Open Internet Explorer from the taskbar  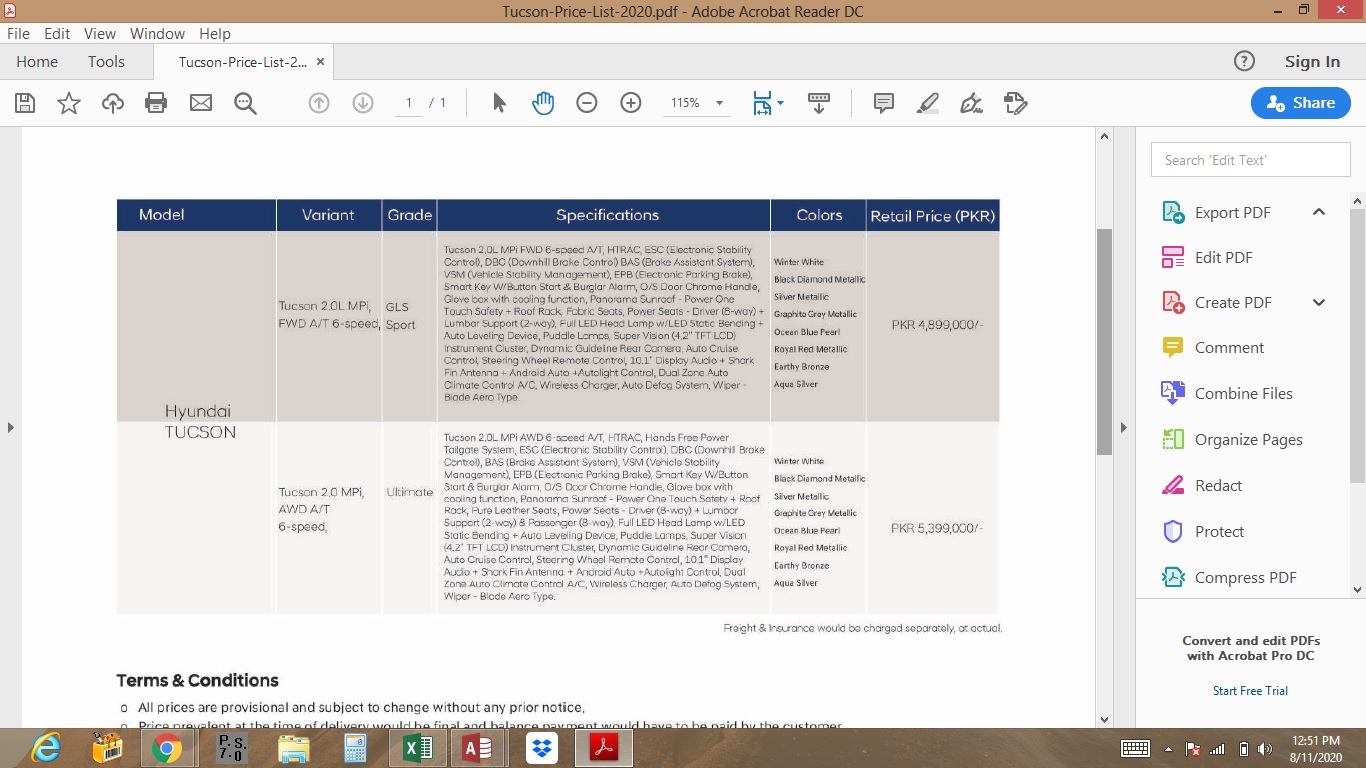(x=46, y=748)
